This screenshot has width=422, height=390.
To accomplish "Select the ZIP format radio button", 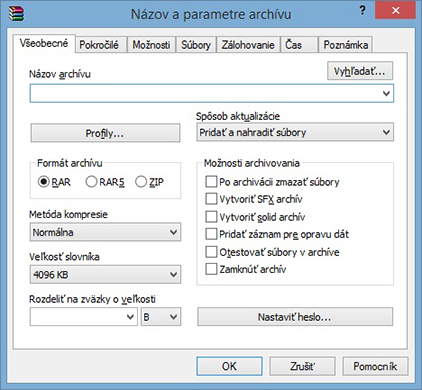I will pos(141,182).
